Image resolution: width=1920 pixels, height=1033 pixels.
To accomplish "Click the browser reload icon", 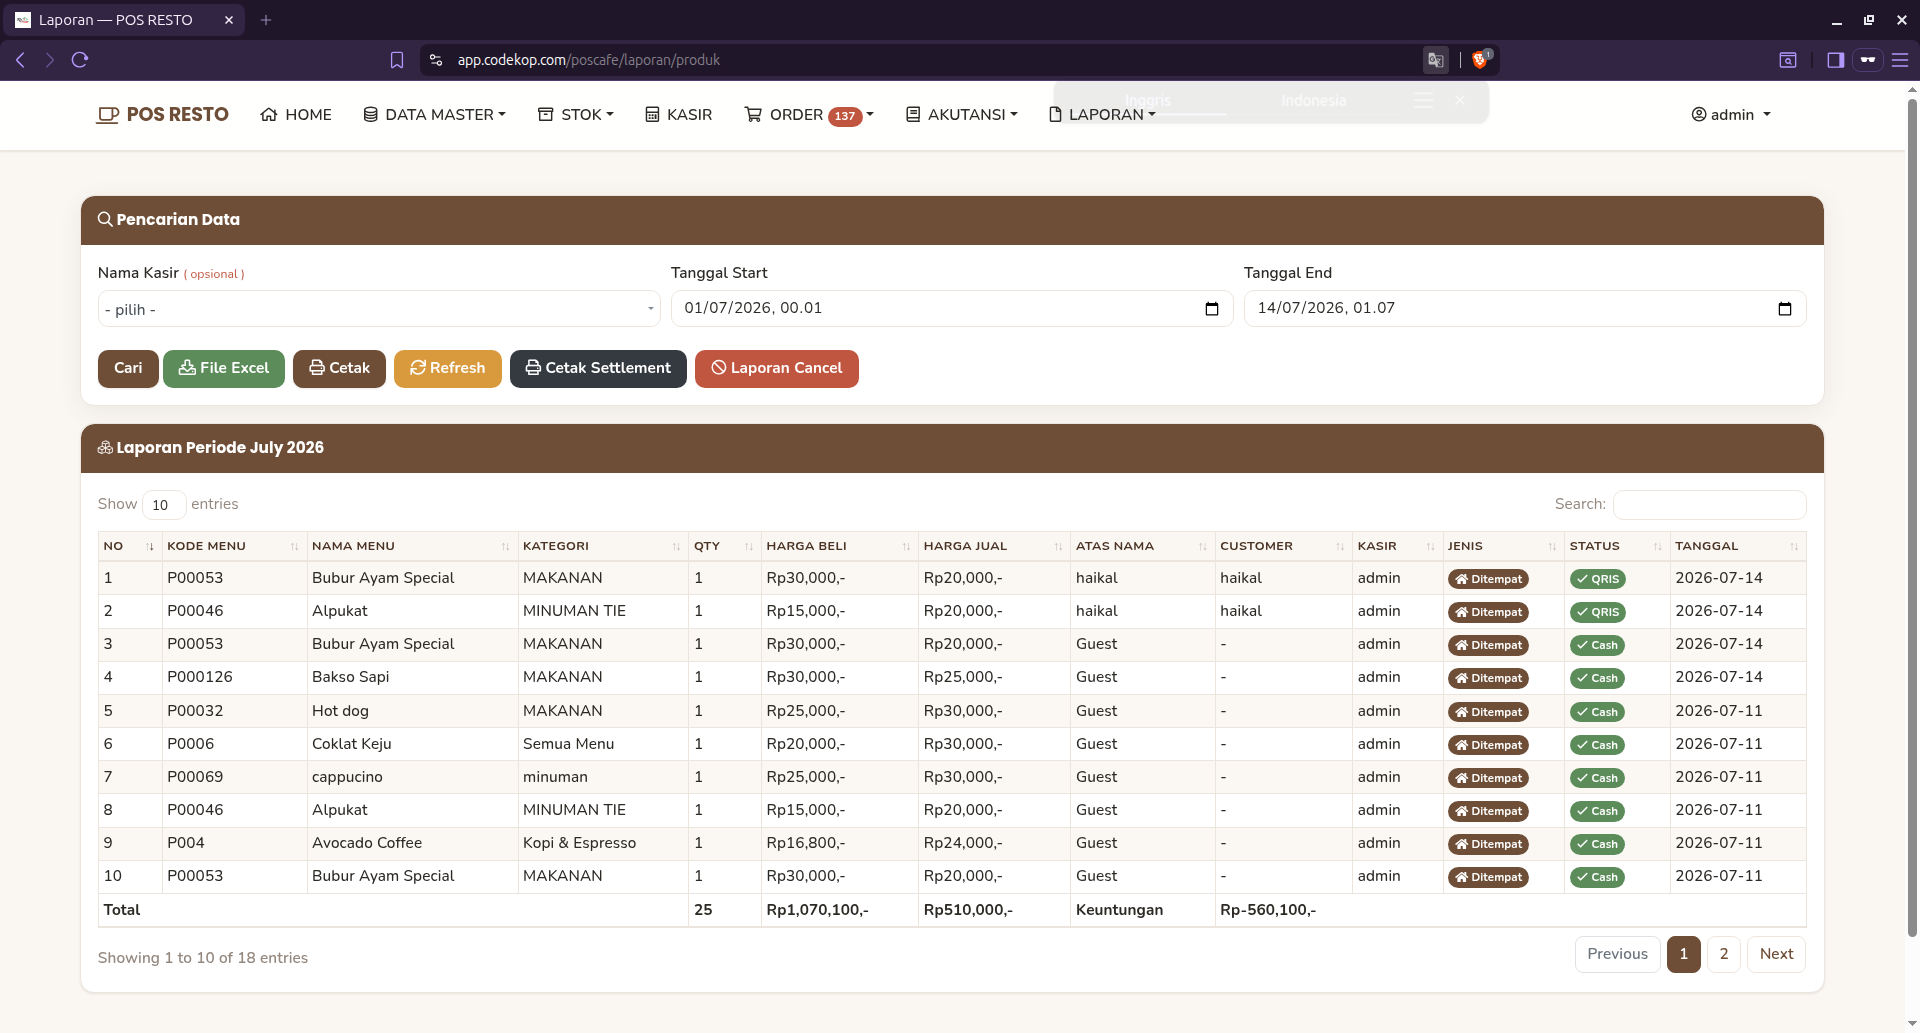I will click(80, 60).
